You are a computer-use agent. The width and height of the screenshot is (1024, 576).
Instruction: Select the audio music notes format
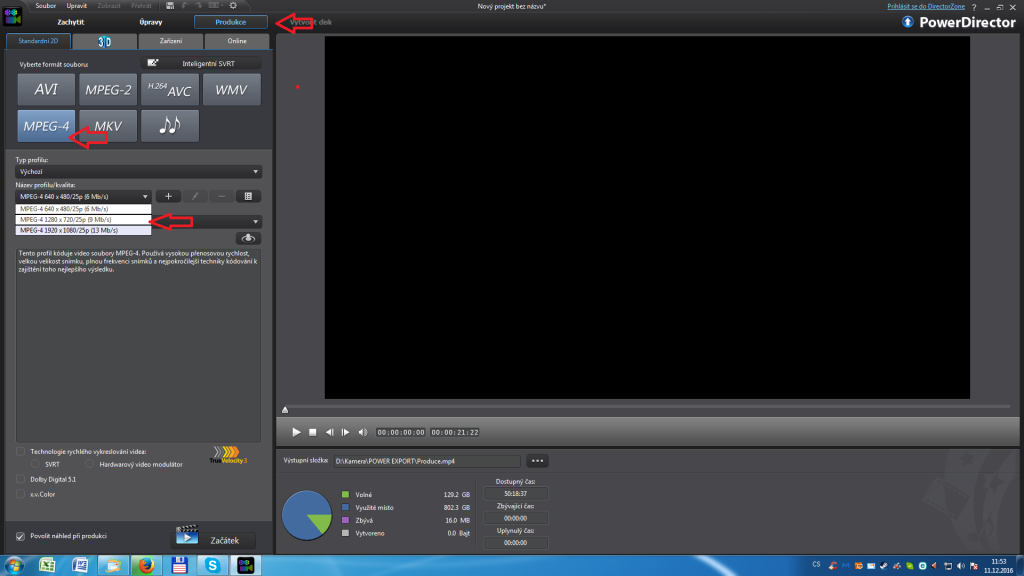[x=169, y=126]
